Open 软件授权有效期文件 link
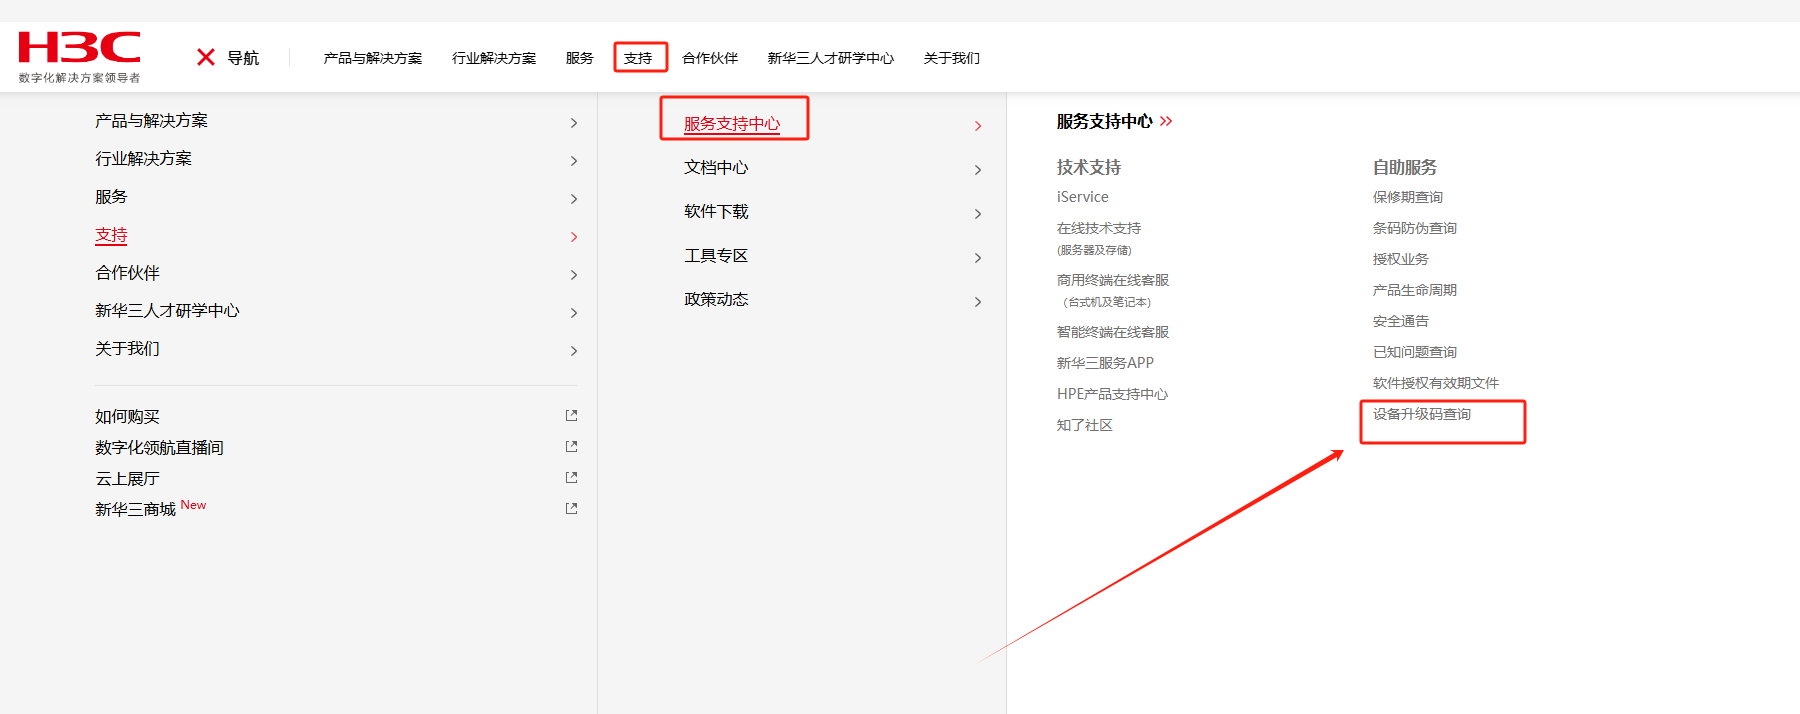The width and height of the screenshot is (1800, 714). tap(1436, 383)
